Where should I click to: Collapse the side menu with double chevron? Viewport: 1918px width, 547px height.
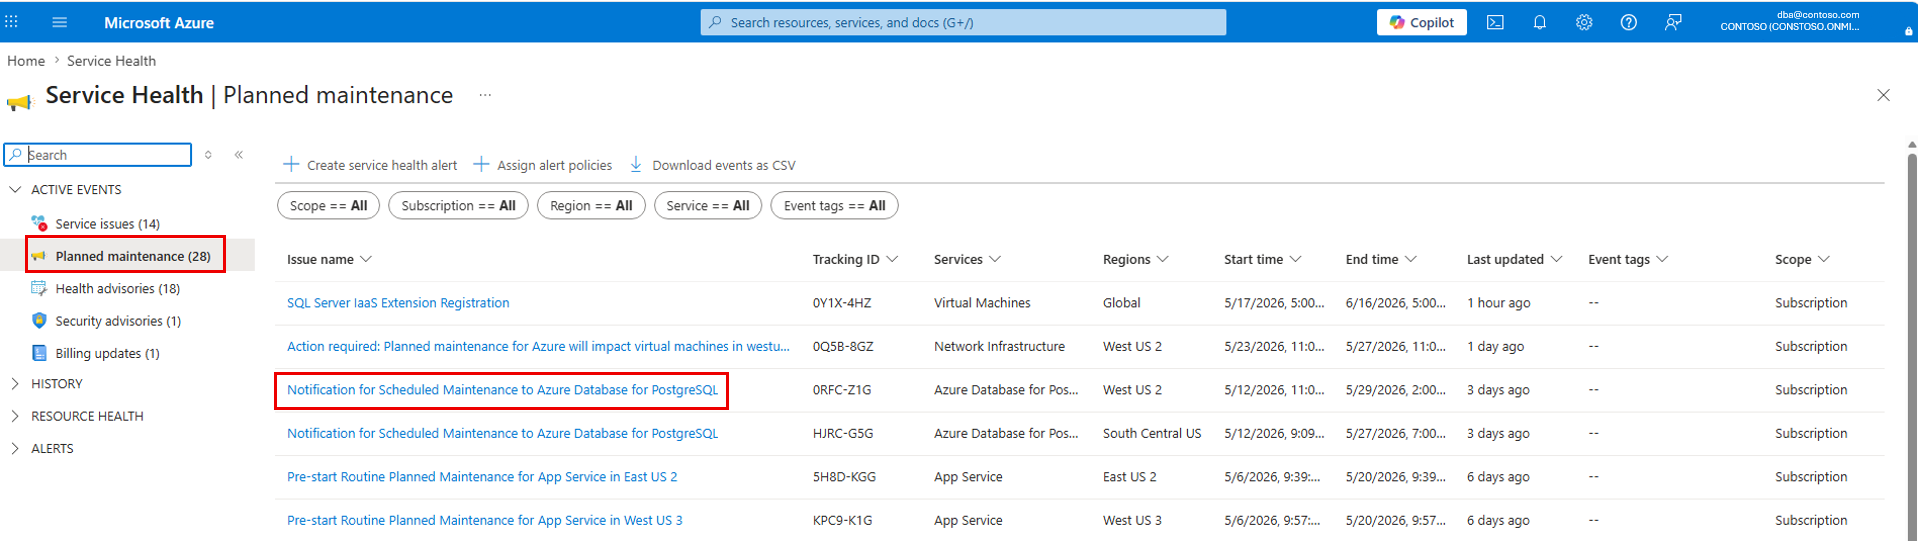point(239,154)
